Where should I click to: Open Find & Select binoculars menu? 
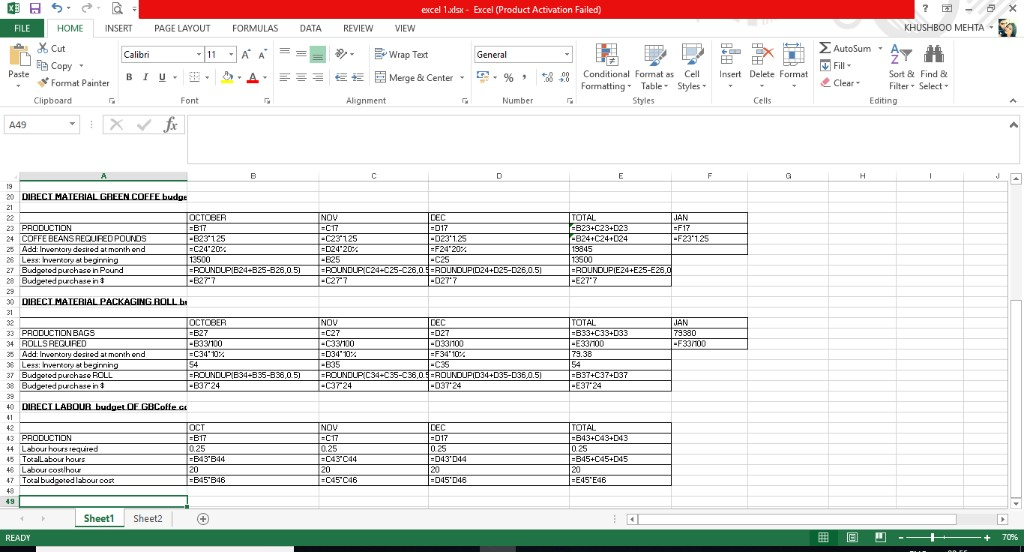[933, 67]
